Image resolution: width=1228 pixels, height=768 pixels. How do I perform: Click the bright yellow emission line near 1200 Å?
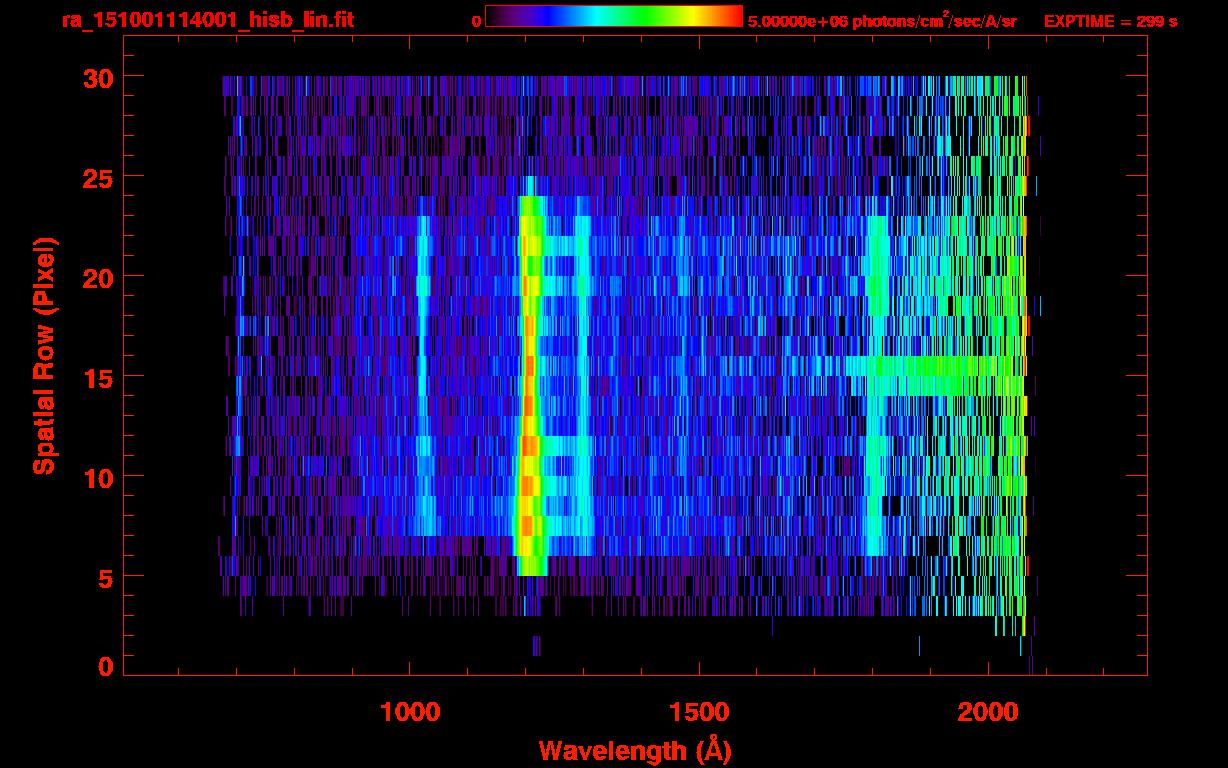tap(529, 400)
